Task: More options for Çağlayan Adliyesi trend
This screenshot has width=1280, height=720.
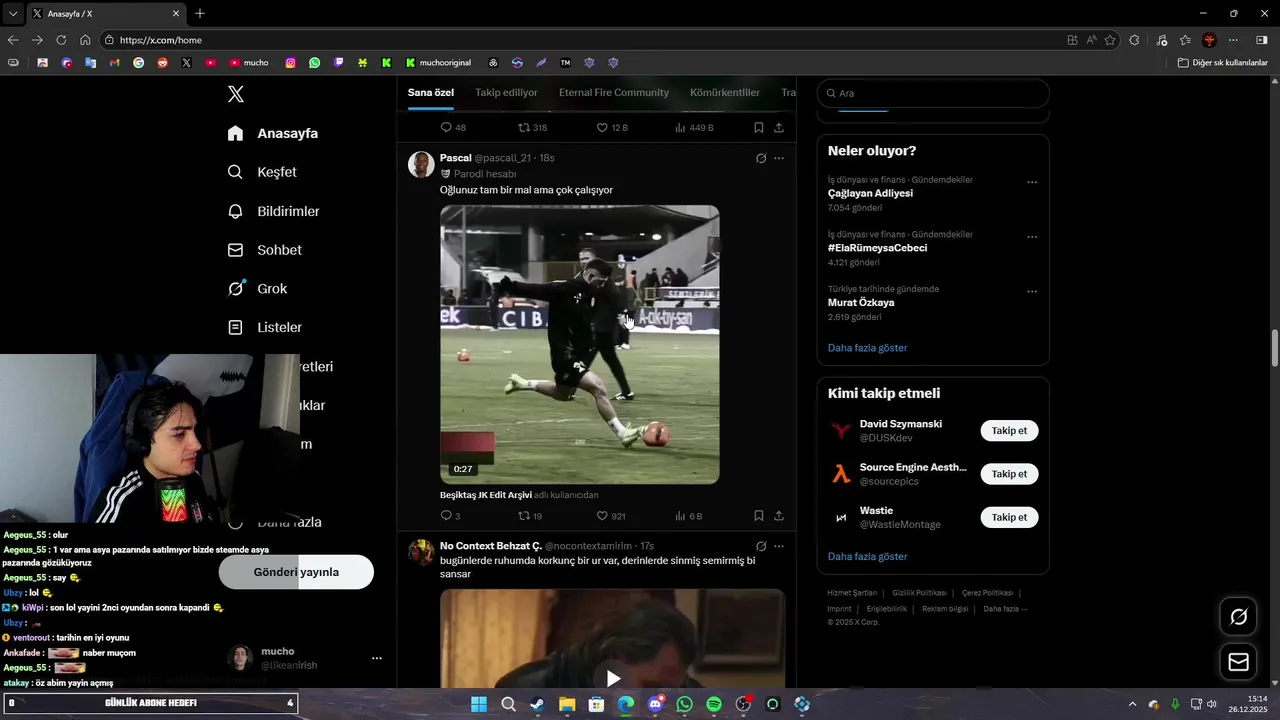Action: click(x=1032, y=182)
